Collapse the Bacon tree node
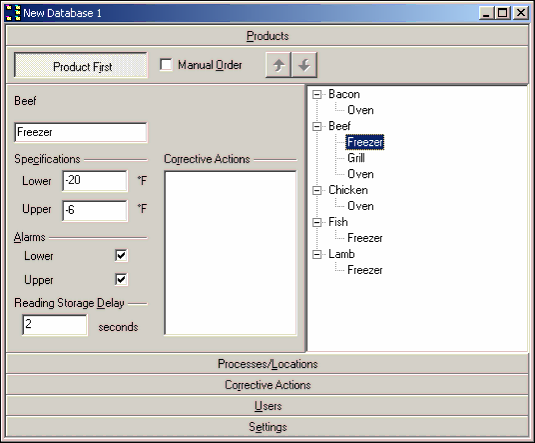The width and height of the screenshot is (535, 443). pyautogui.click(x=317, y=95)
